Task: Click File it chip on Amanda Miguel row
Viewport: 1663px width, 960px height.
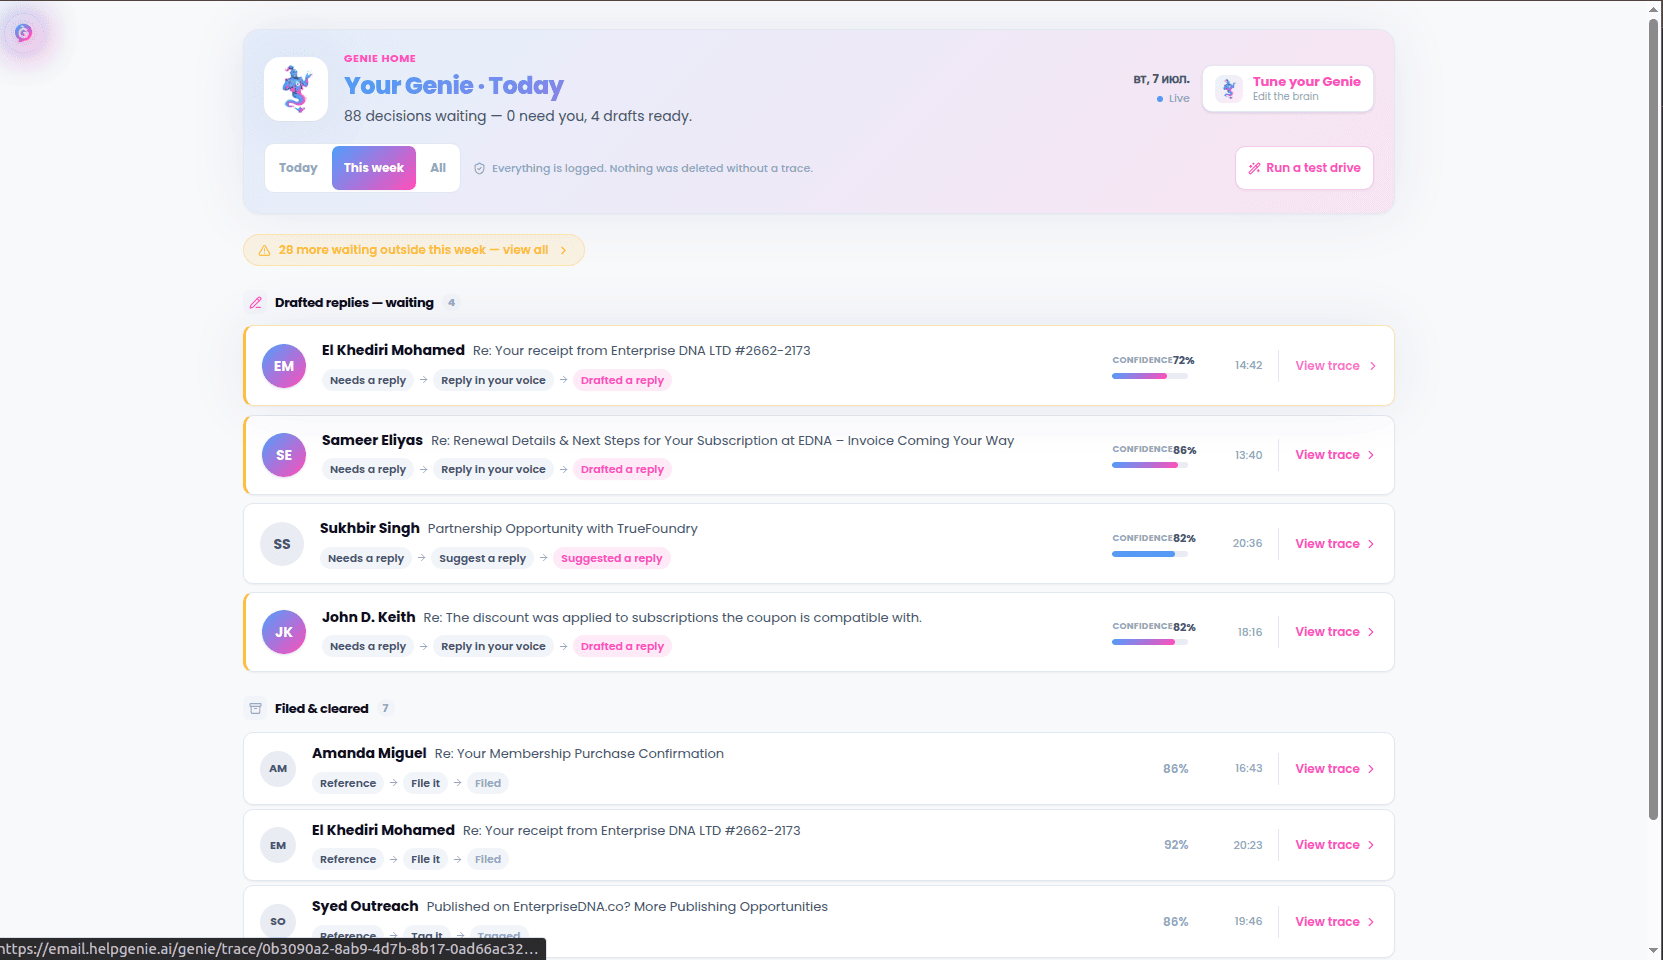Action: (425, 784)
